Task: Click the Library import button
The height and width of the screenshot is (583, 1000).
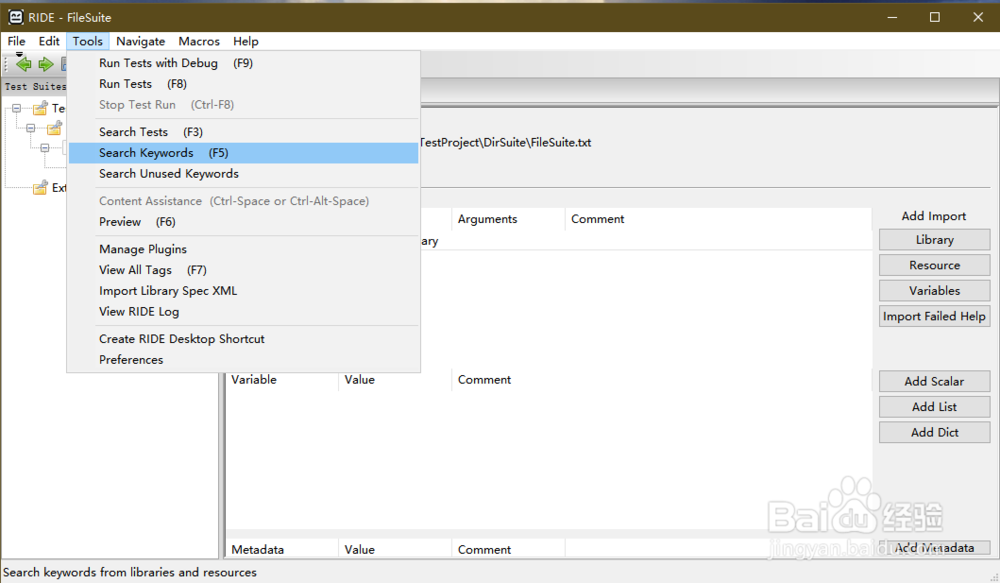Action: pyautogui.click(x=934, y=240)
